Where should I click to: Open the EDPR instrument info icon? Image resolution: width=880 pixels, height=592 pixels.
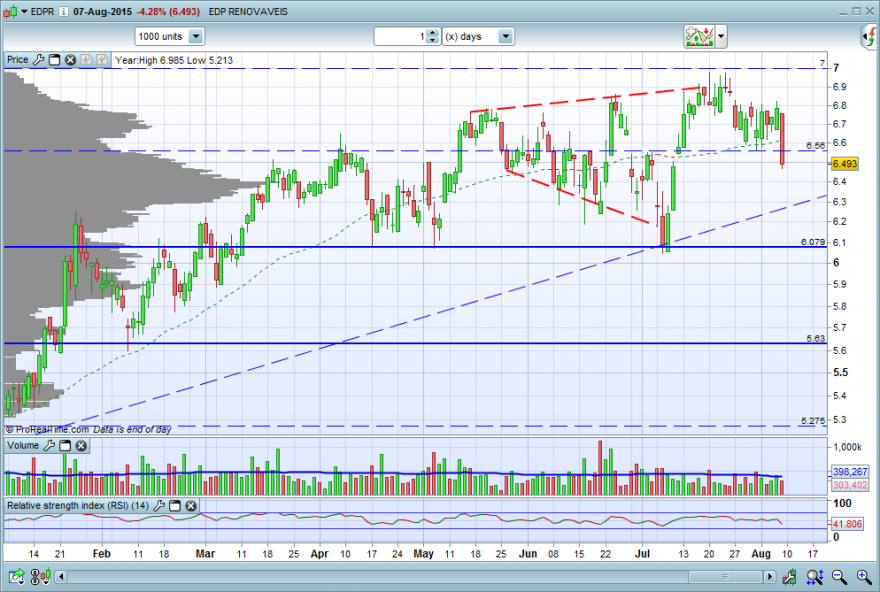(x=63, y=11)
